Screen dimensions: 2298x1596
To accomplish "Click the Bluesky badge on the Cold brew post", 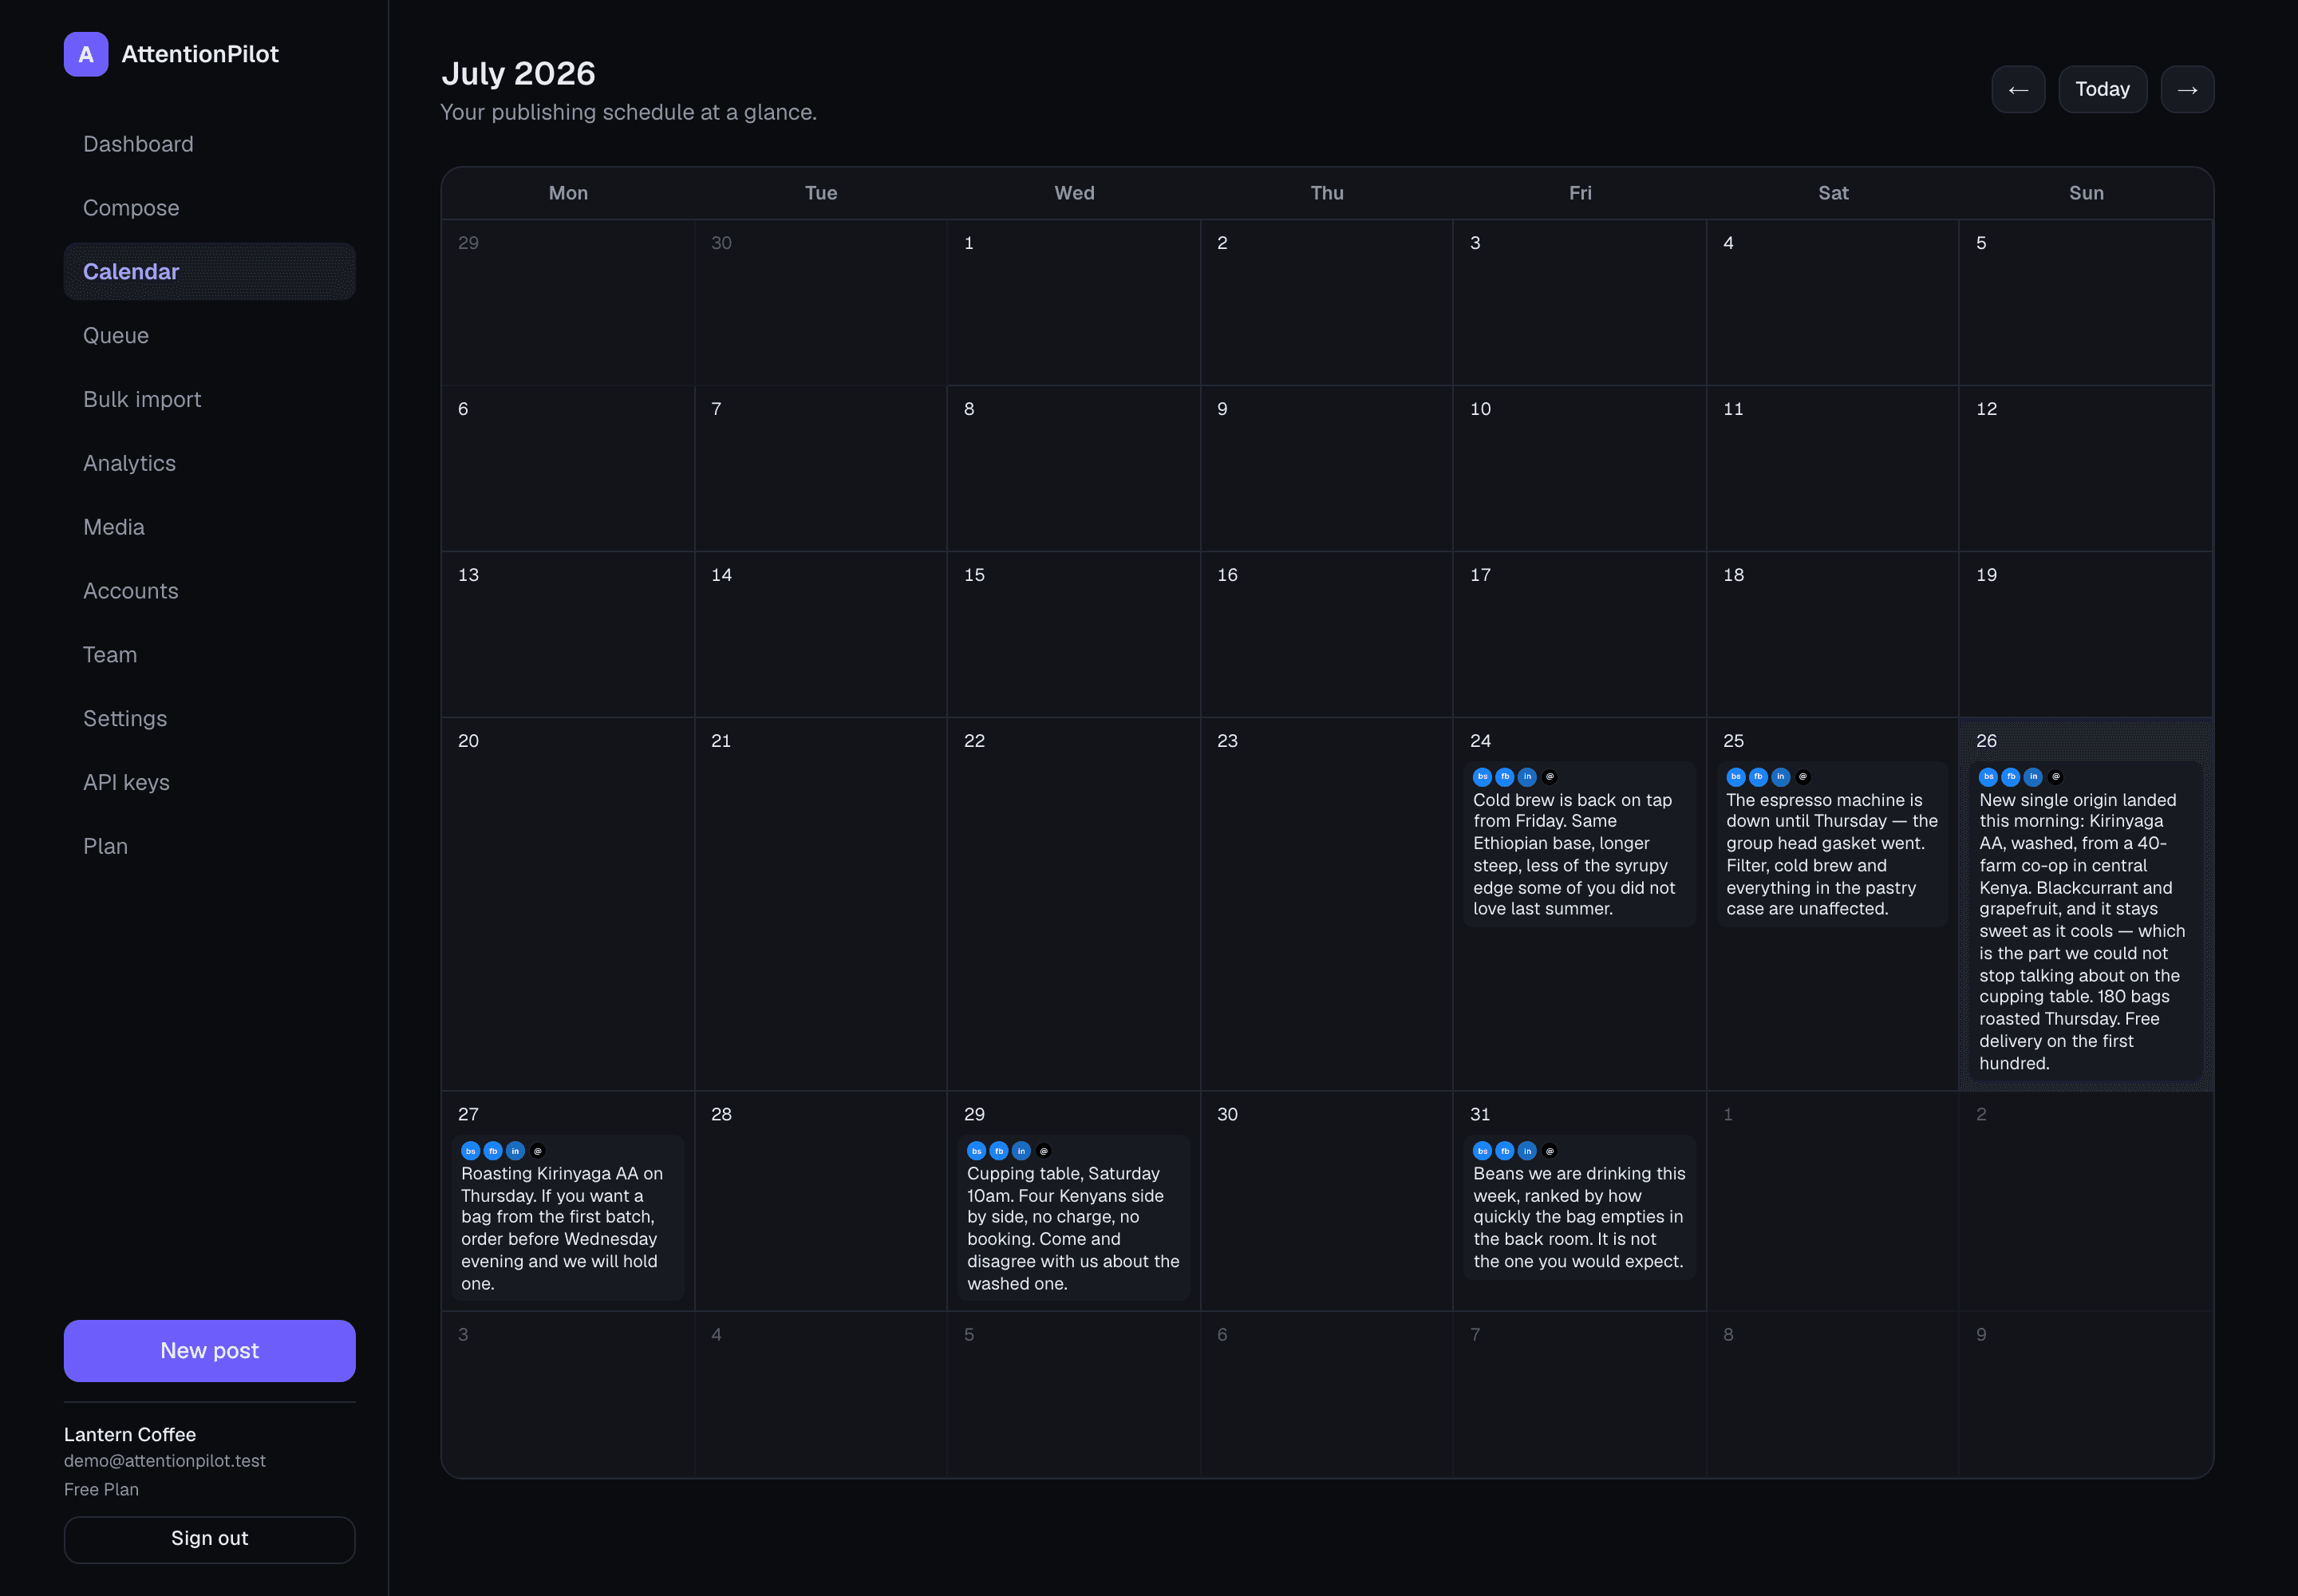I will click(x=1482, y=777).
